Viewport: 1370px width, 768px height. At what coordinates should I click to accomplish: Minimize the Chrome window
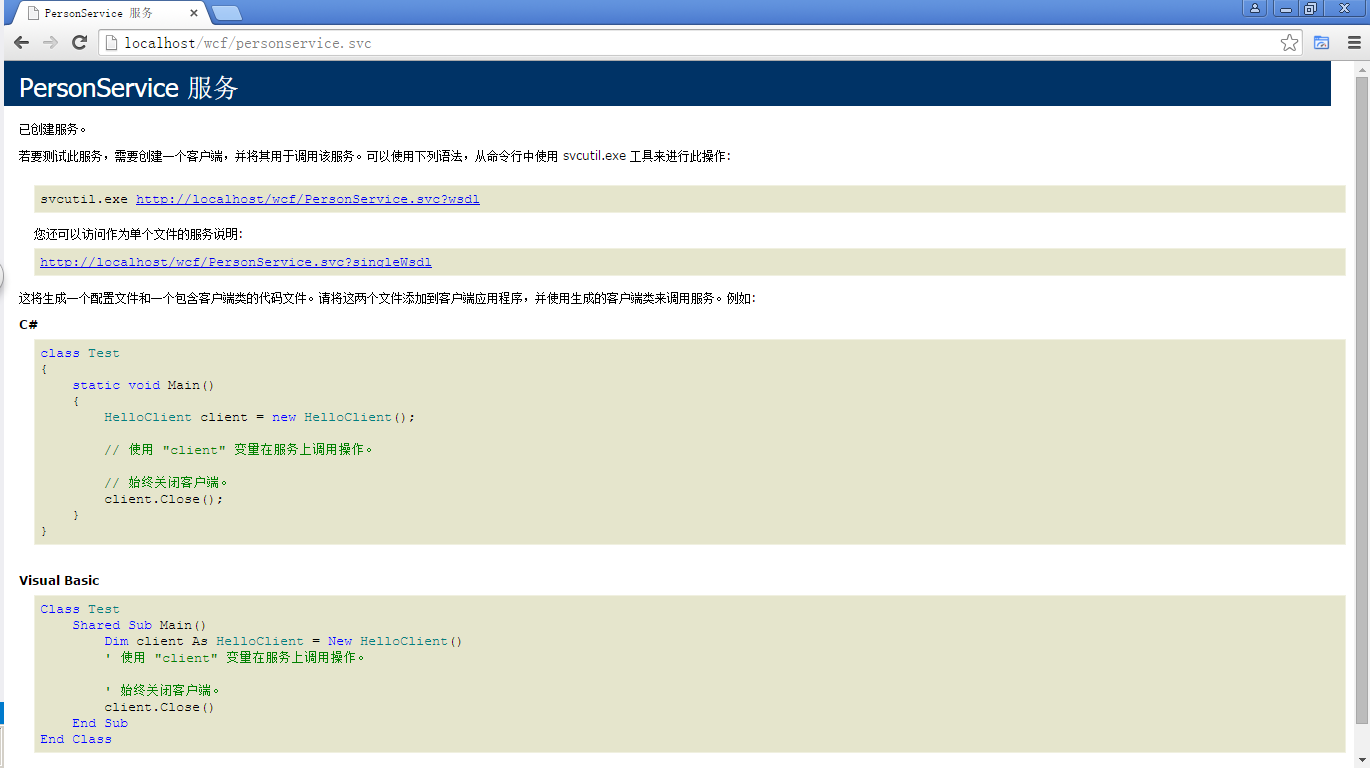tap(1285, 9)
